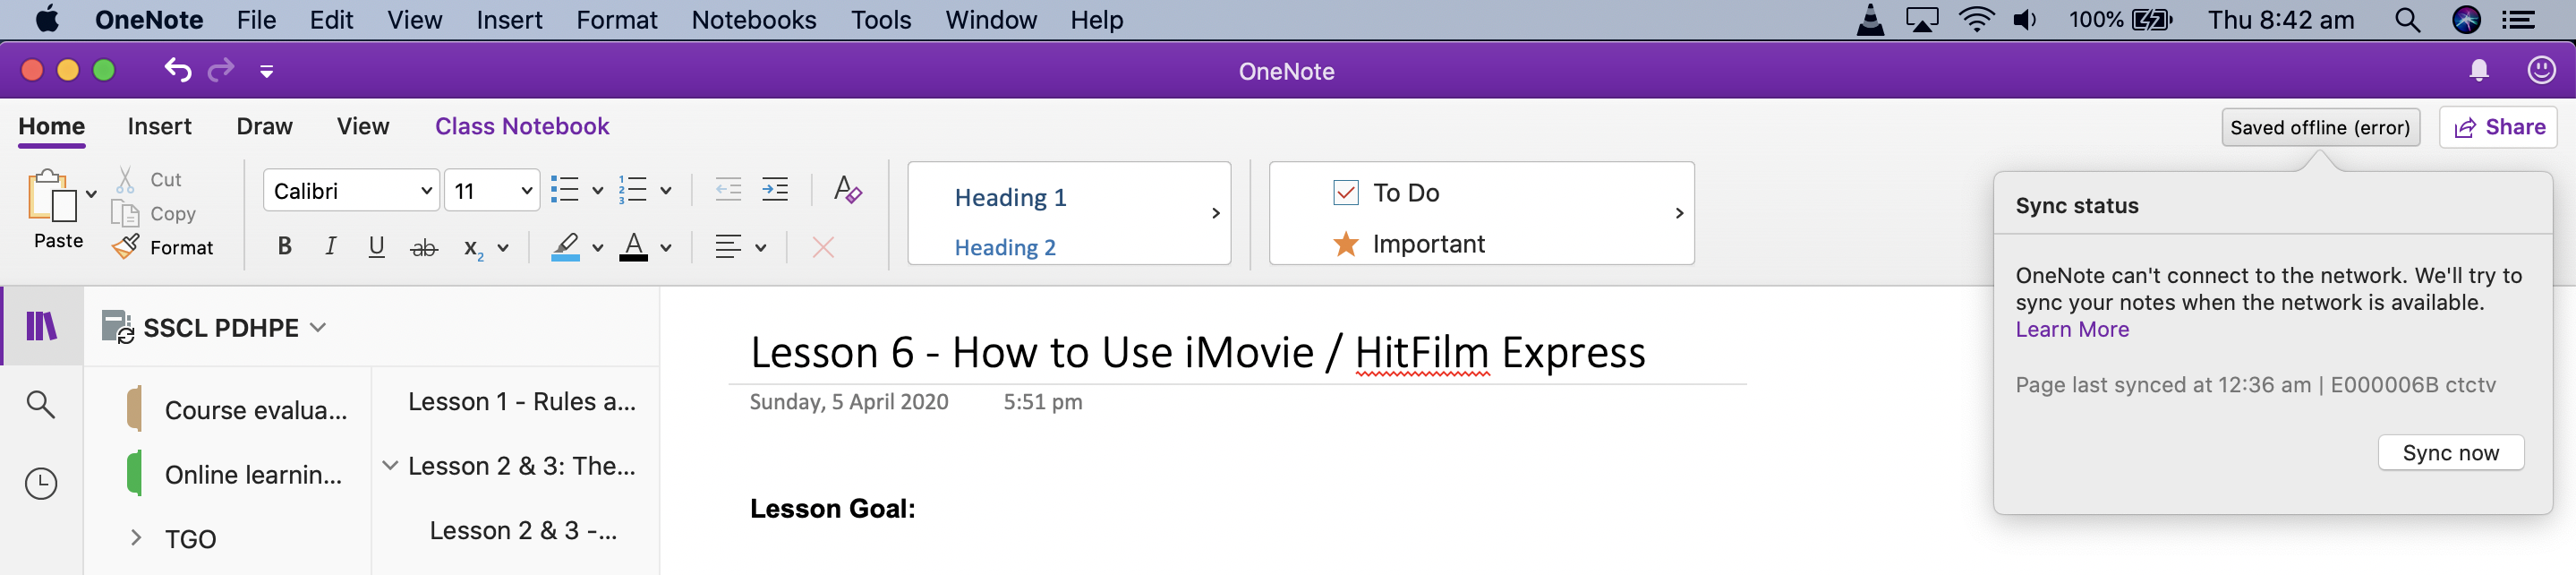Open the Class Notebook tab
Image resolution: width=2576 pixels, height=575 pixels.
click(522, 126)
